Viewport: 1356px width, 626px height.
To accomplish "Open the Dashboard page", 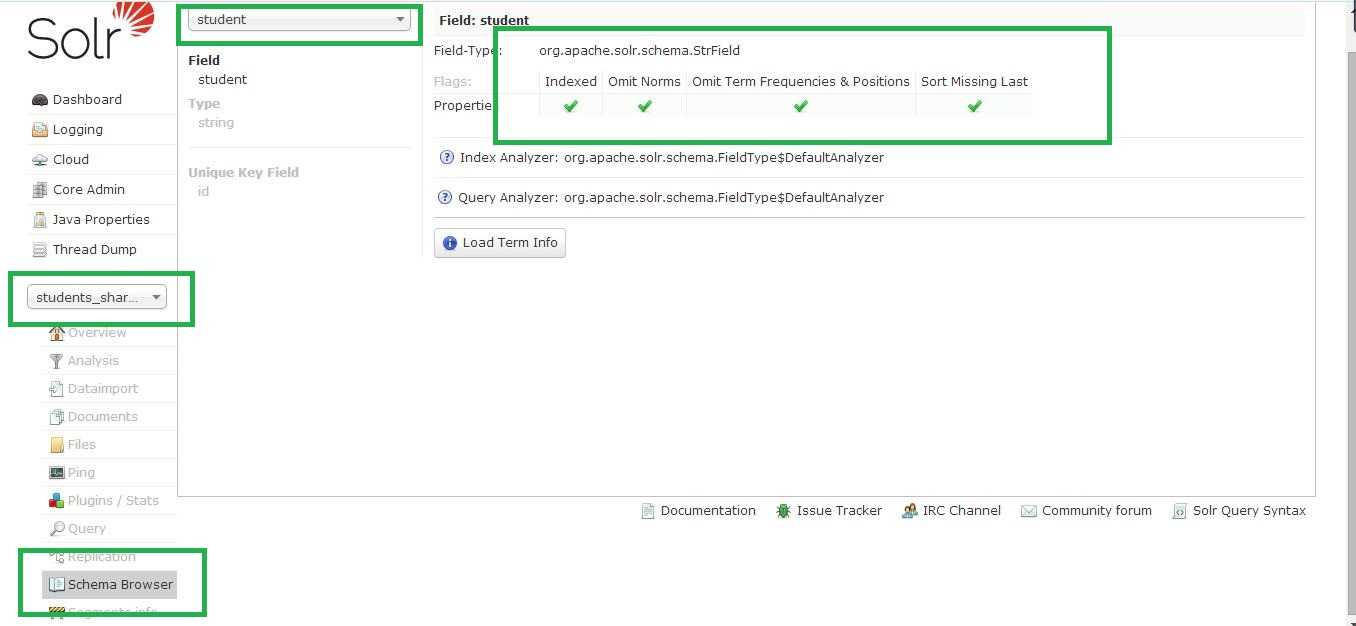I will [87, 99].
